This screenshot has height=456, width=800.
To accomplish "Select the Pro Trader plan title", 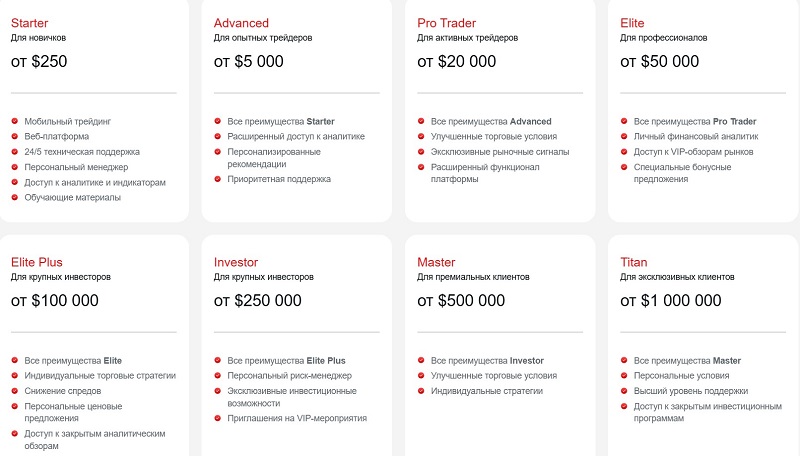I will pos(445,22).
